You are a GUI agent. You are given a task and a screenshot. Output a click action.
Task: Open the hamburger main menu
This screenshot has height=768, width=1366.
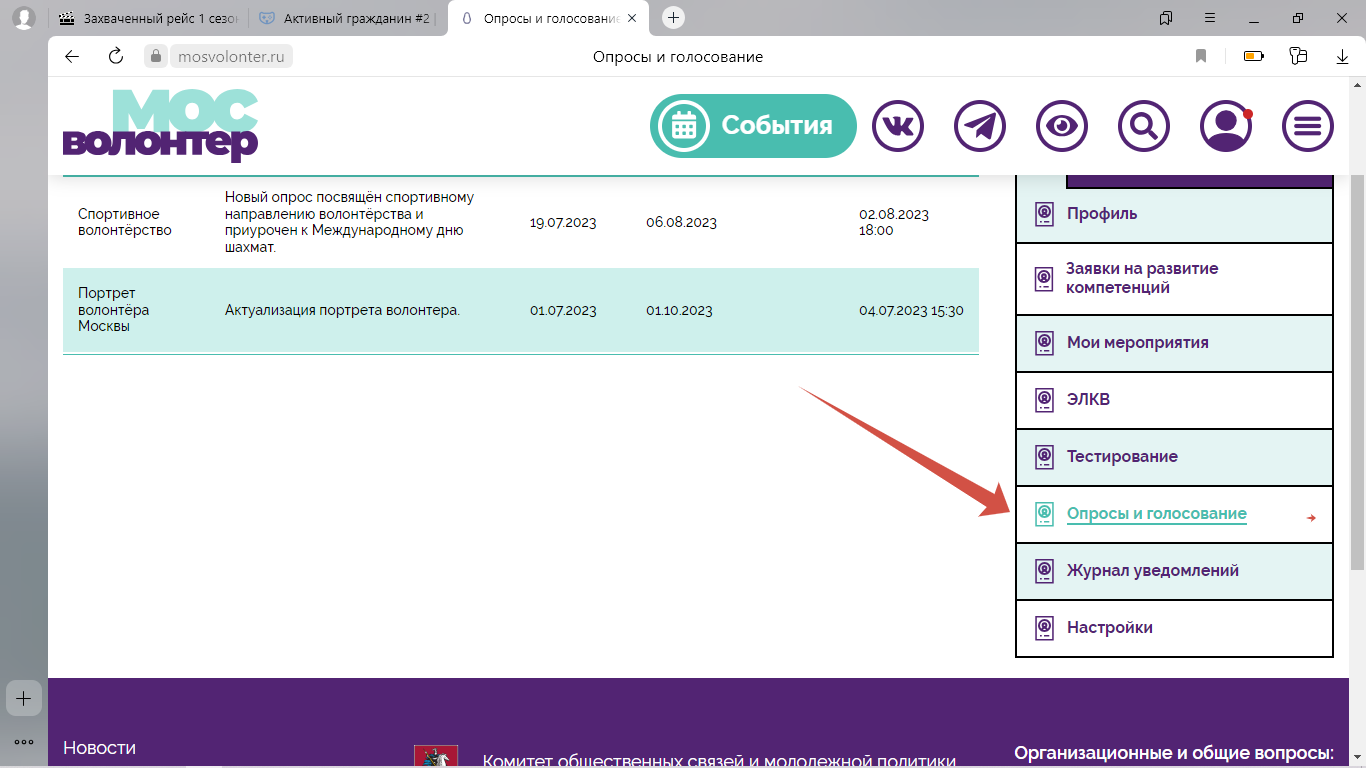point(1308,126)
